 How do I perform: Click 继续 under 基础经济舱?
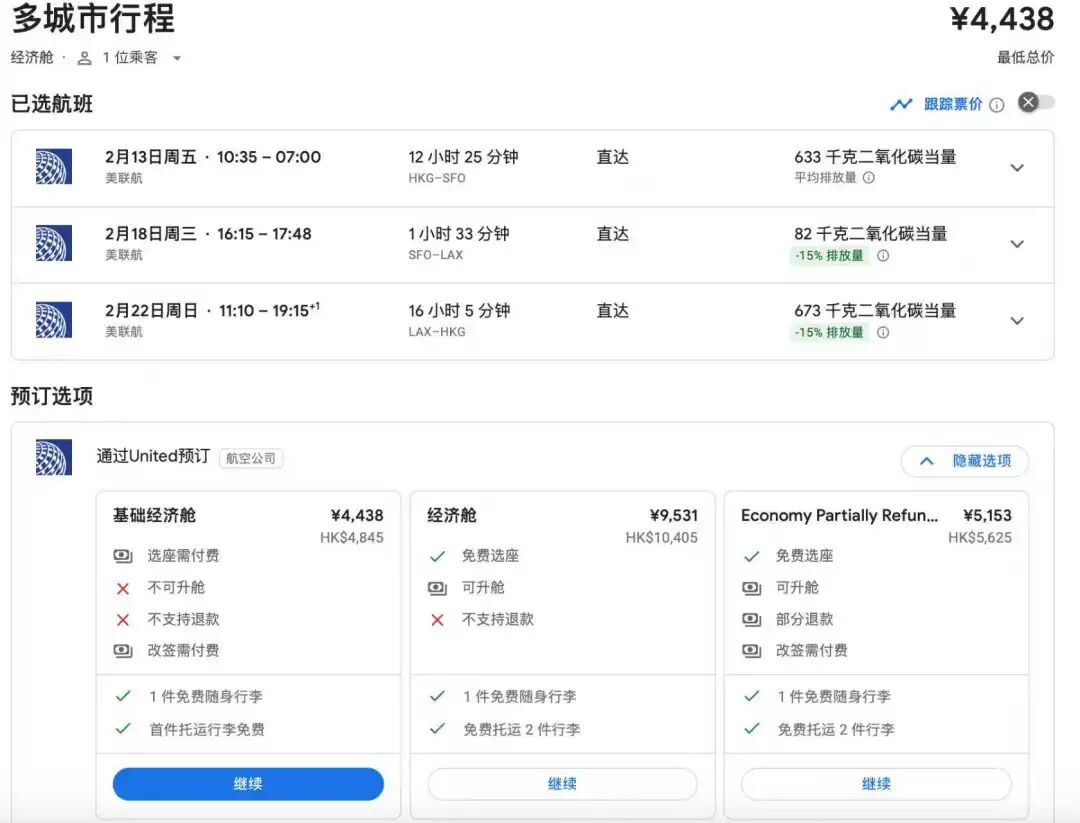click(247, 784)
